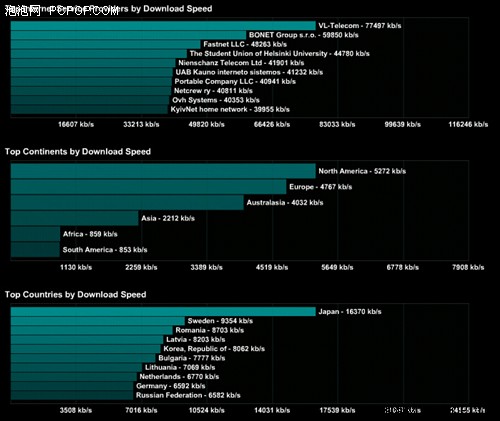Click the Asia - 2212 kb/s label
The width and height of the screenshot is (500, 421).
click(168, 218)
